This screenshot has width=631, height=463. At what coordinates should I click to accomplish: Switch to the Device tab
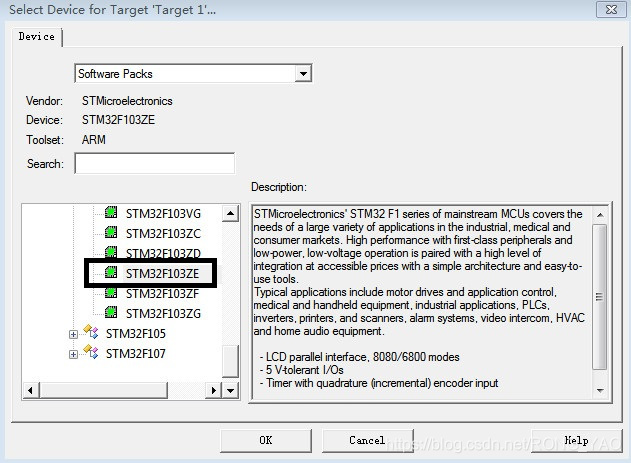[x=37, y=37]
